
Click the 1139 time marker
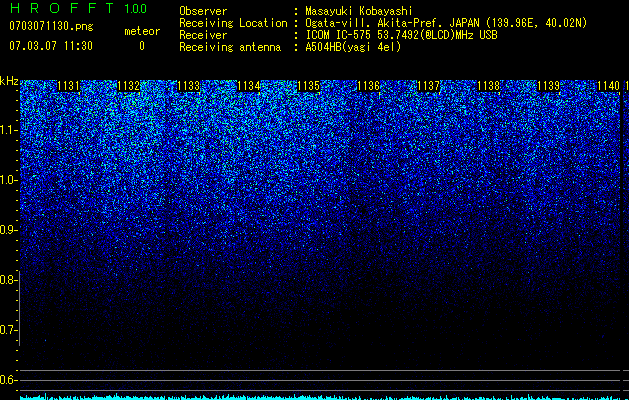(x=548, y=86)
